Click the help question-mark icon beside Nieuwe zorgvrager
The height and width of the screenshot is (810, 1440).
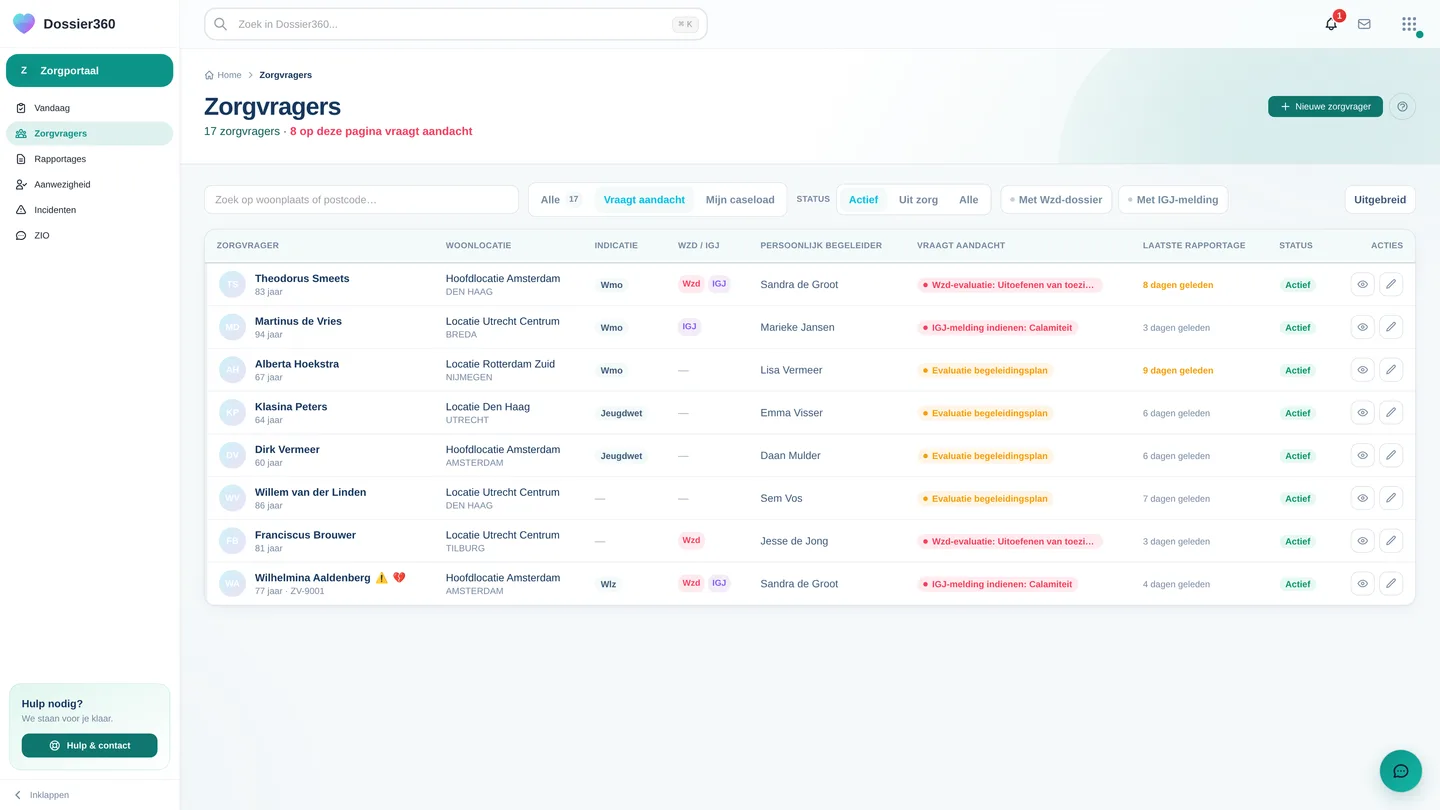[x=1402, y=106]
